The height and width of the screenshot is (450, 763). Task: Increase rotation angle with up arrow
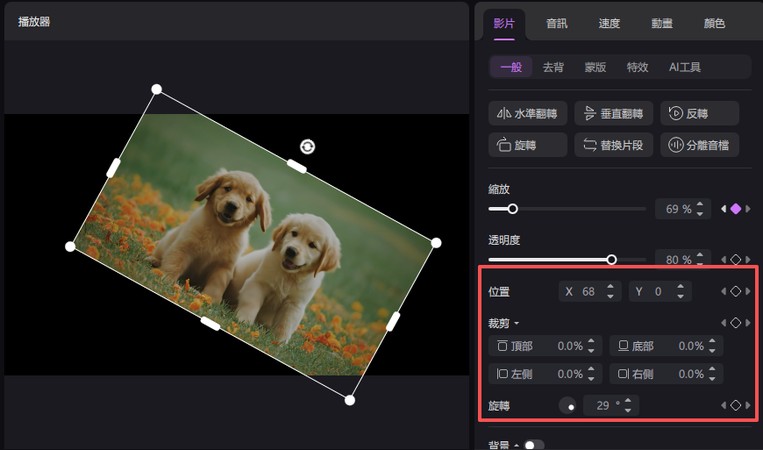coord(628,401)
